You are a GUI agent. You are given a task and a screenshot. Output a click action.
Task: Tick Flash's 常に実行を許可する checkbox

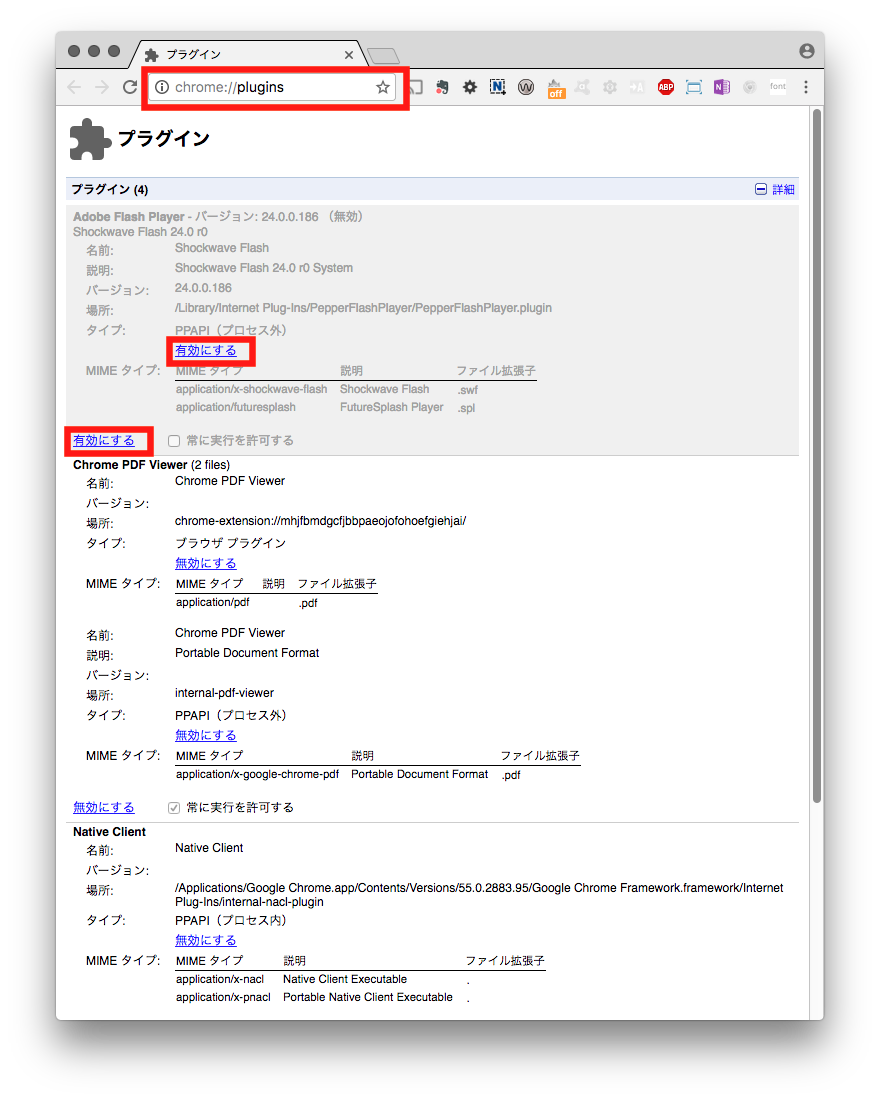tap(174, 441)
